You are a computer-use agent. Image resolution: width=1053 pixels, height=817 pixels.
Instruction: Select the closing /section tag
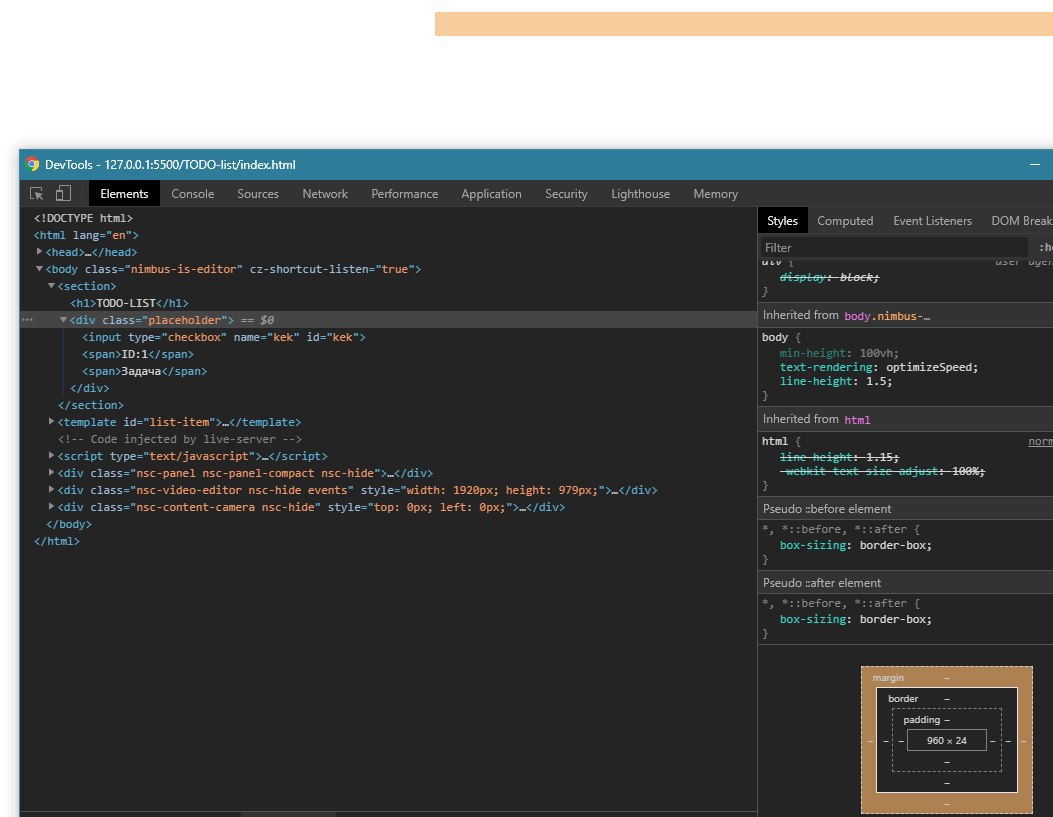click(x=91, y=405)
